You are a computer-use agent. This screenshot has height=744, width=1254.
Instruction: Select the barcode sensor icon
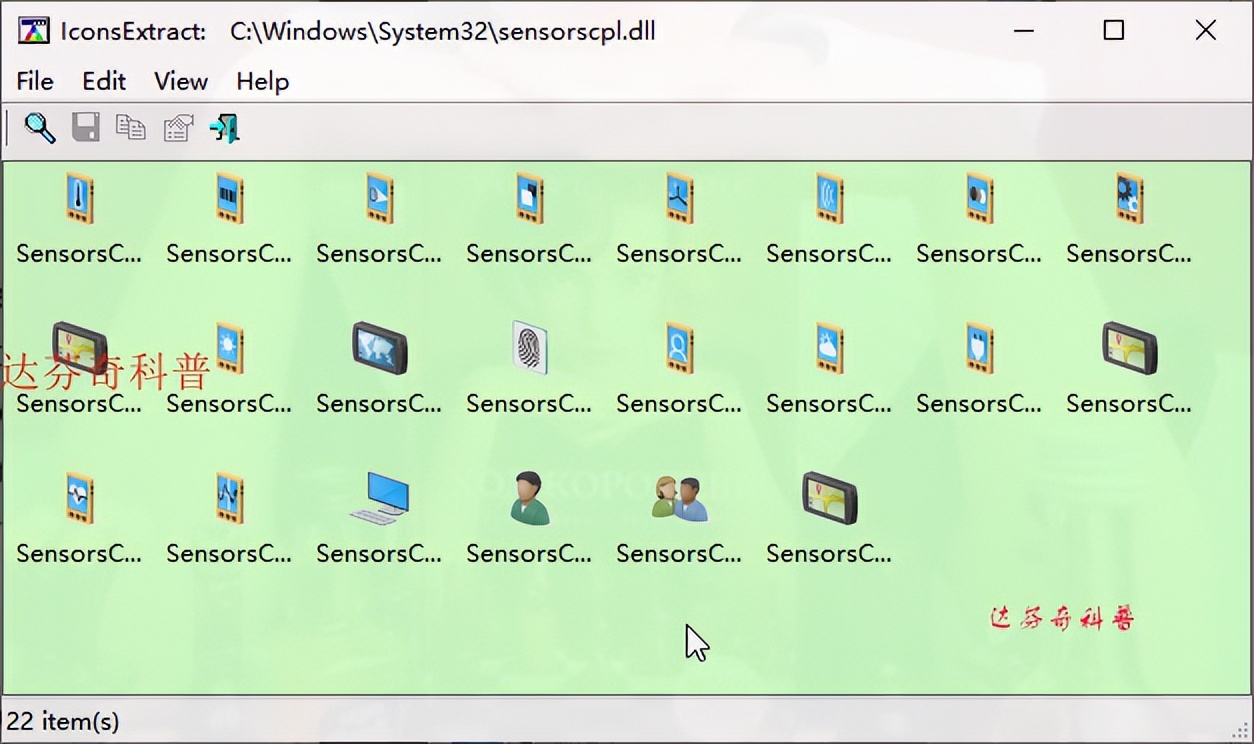(x=229, y=198)
